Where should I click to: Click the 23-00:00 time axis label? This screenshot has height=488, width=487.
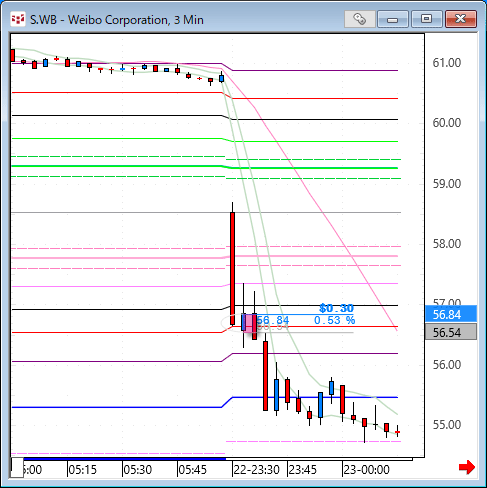pos(366,470)
